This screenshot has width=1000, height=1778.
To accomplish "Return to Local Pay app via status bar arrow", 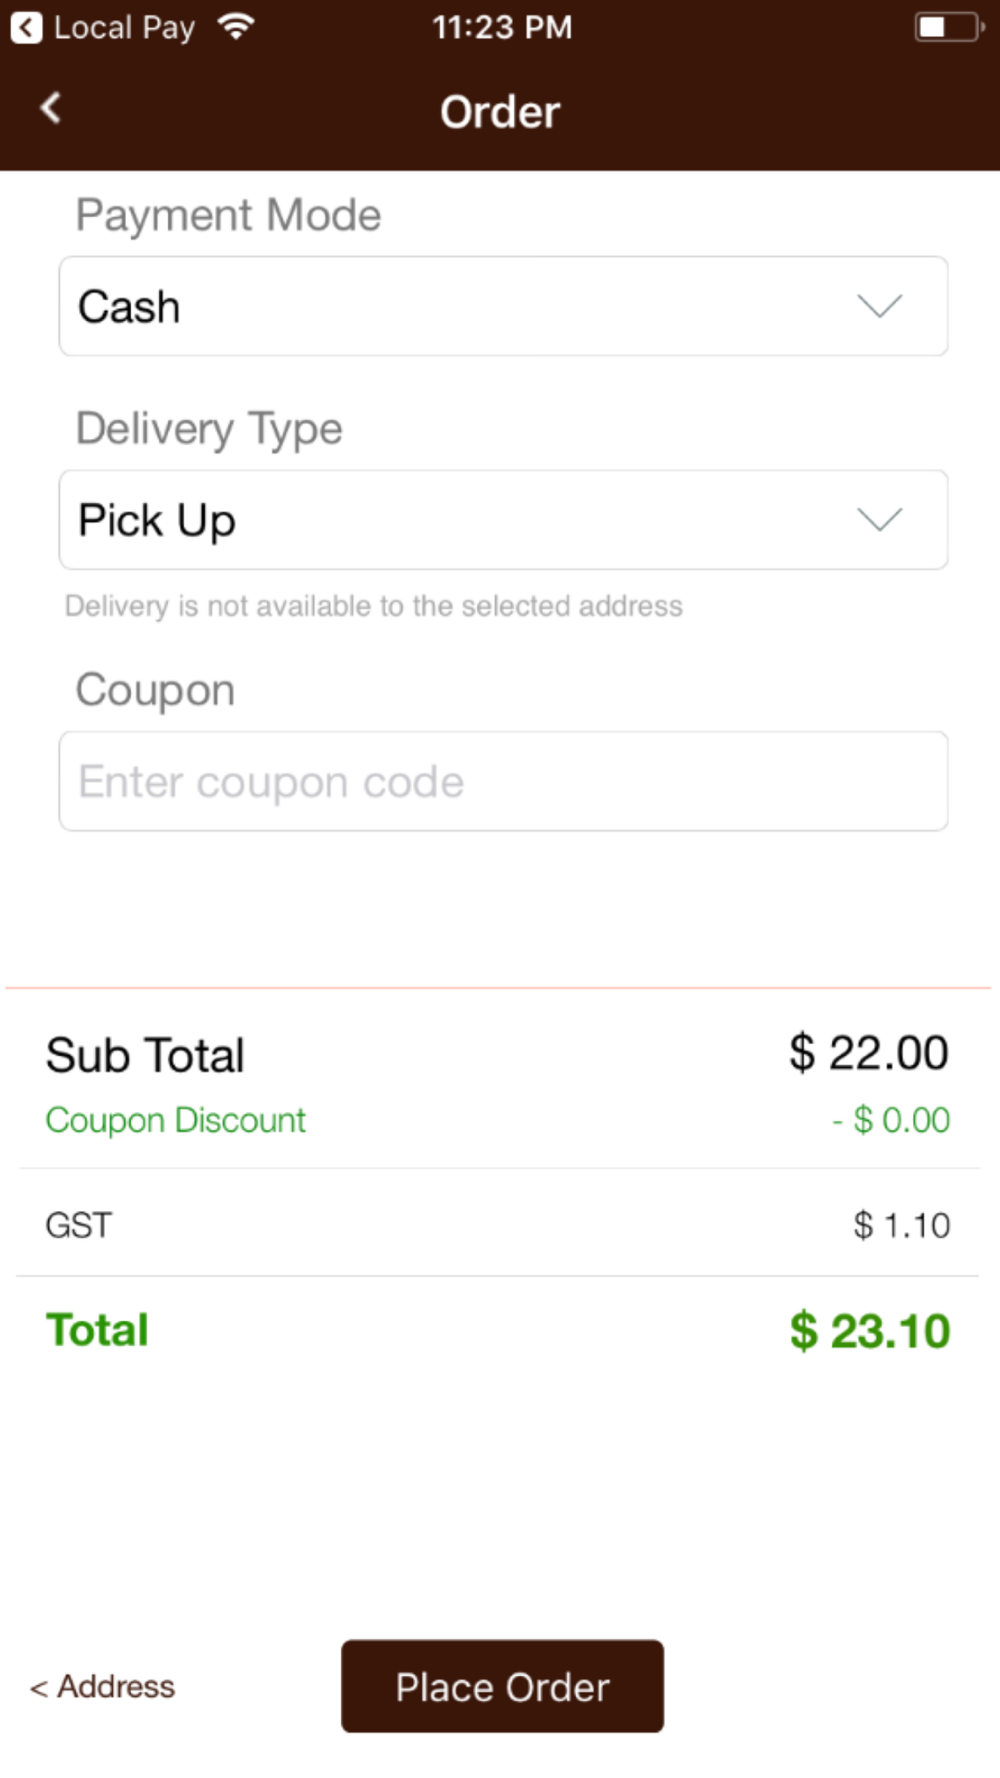I will pos(27,27).
